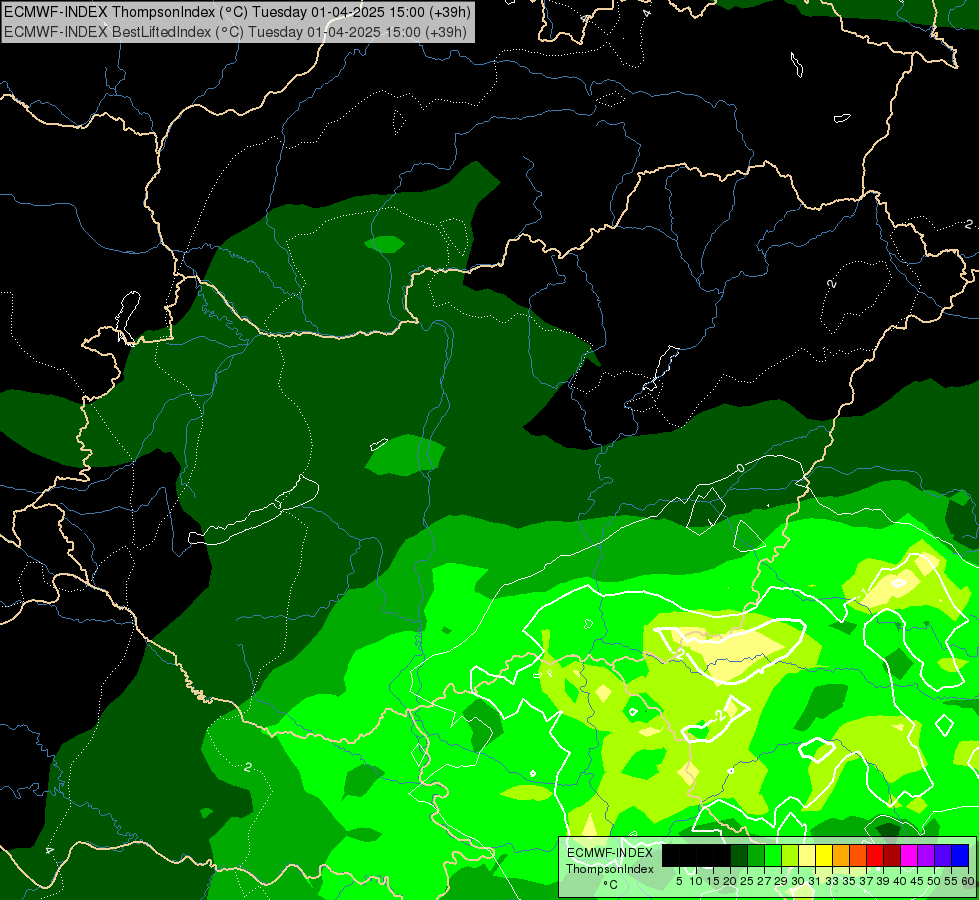Choose the dark red 39–40 legend swatch
Image resolution: width=979 pixels, height=900 pixels.
[x=892, y=855]
